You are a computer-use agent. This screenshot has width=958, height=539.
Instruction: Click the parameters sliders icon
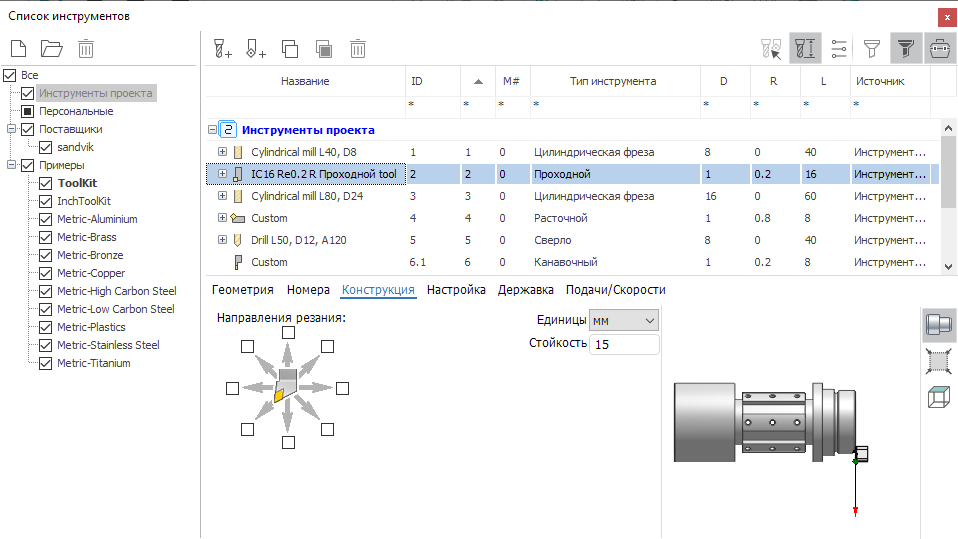click(839, 48)
